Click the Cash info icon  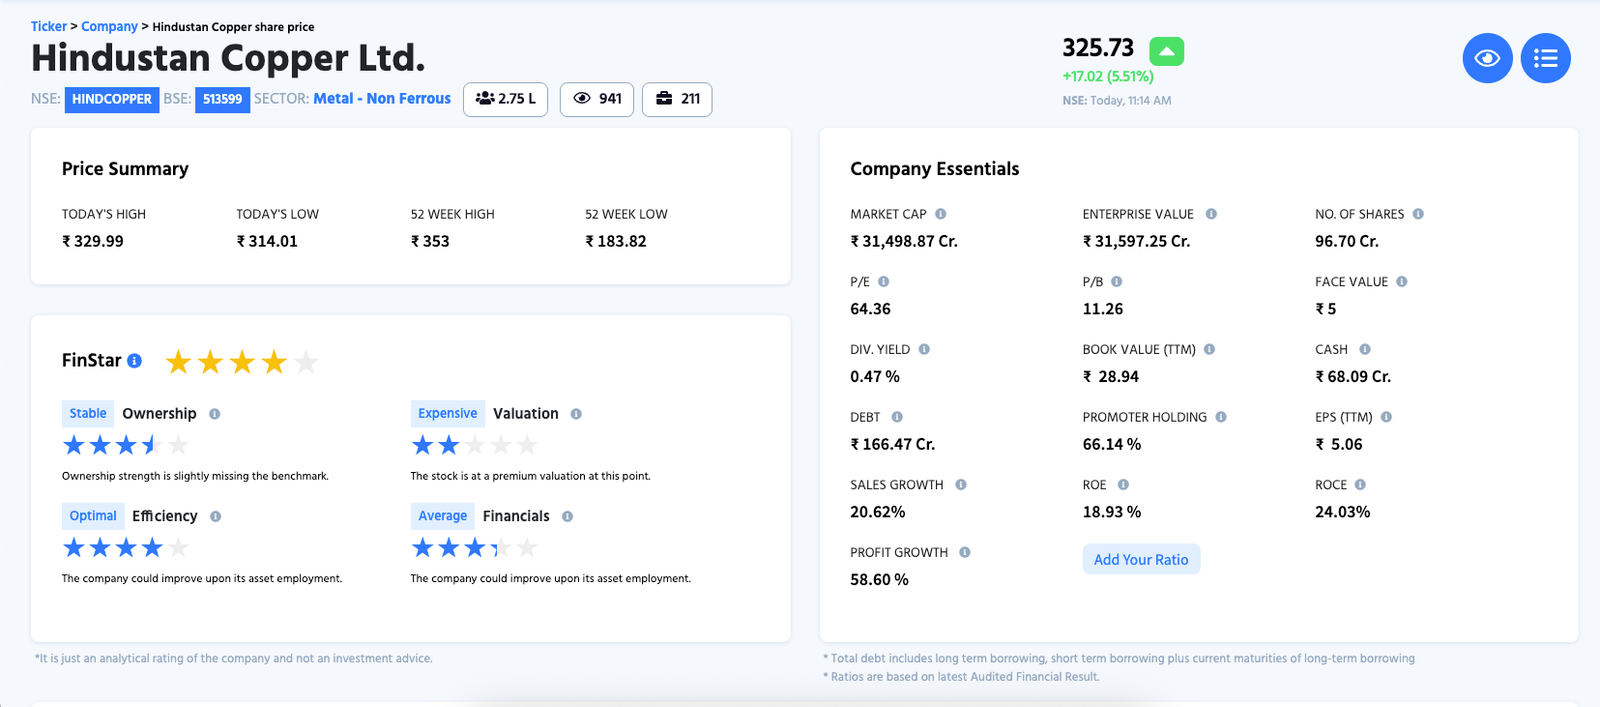click(x=1365, y=349)
